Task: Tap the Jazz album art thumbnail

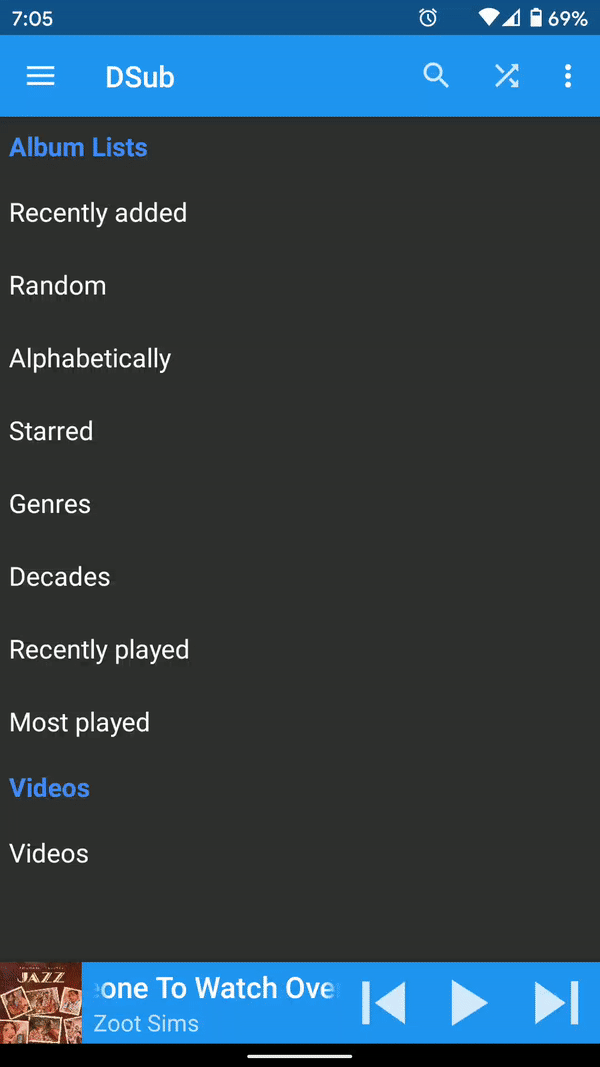Action: 41,1002
